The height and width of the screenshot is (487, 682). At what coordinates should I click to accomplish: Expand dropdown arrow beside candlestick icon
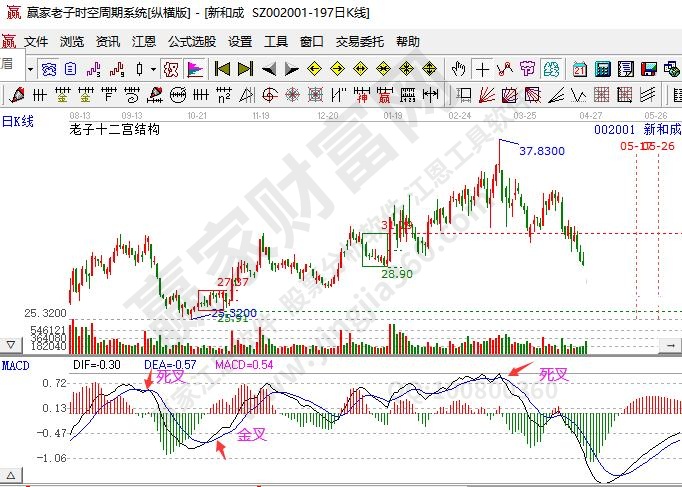[x=153, y=69]
